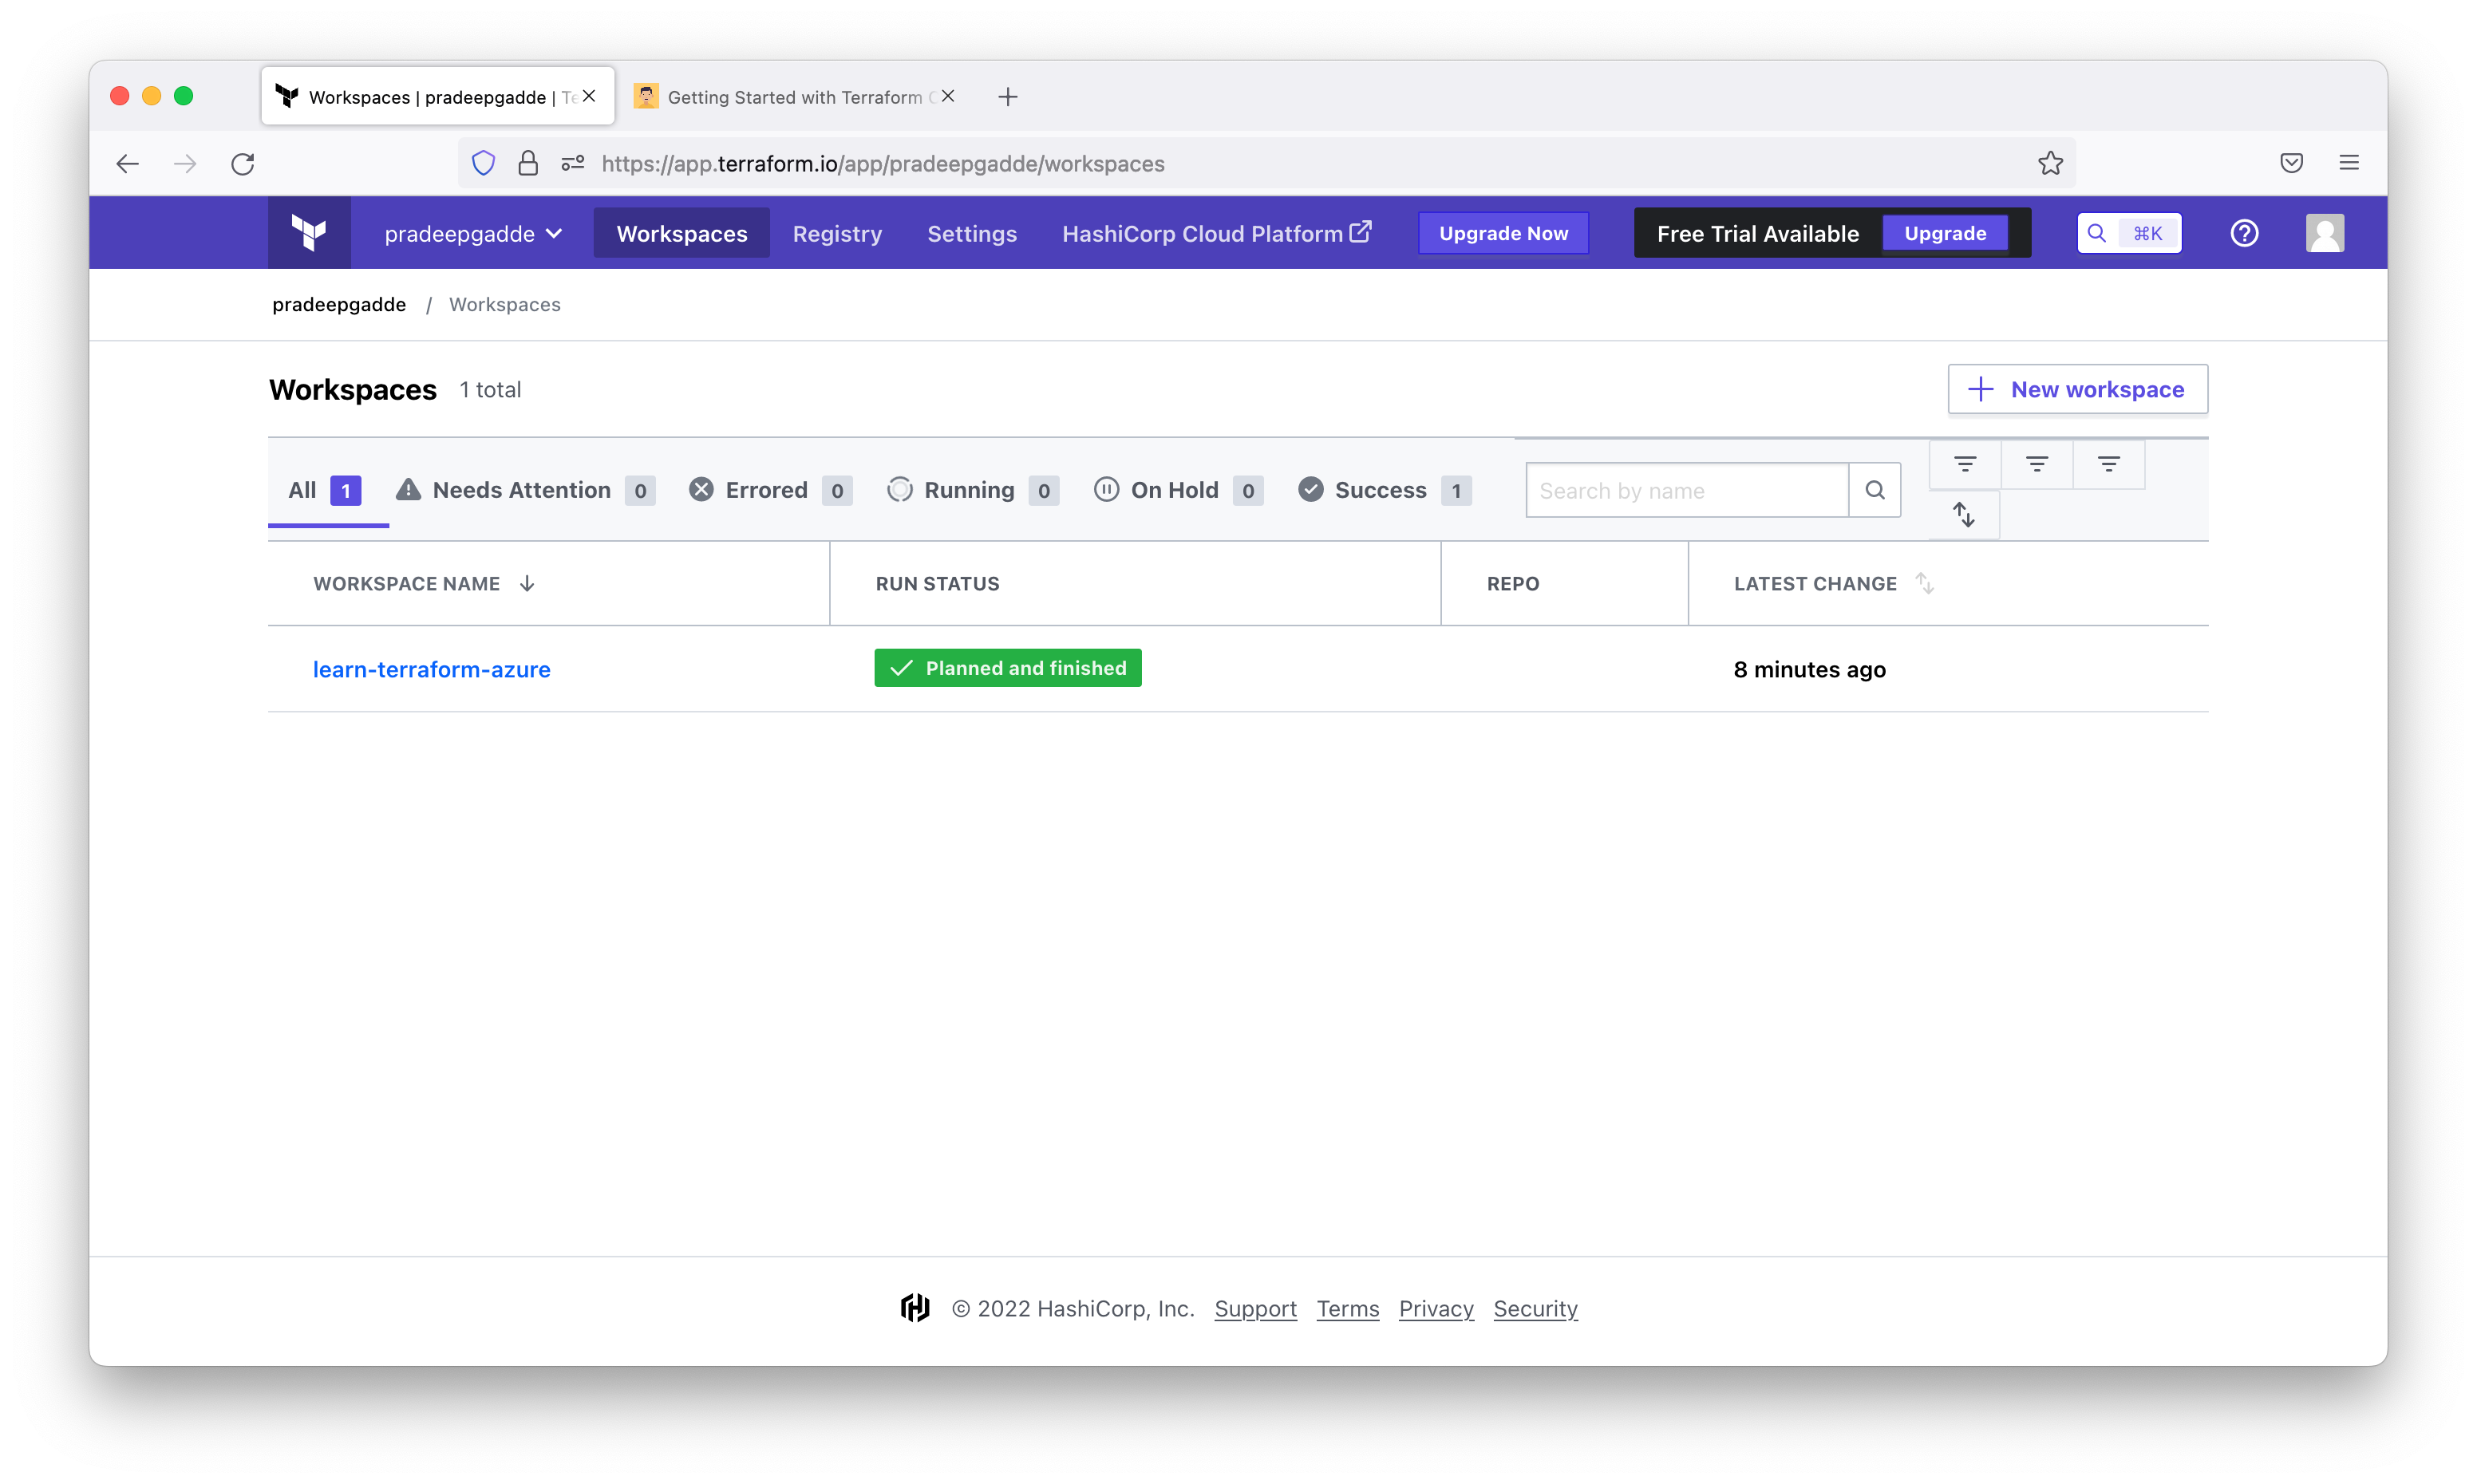
Task: Open the learn-terraform-azure workspace
Action: [x=431, y=669]
